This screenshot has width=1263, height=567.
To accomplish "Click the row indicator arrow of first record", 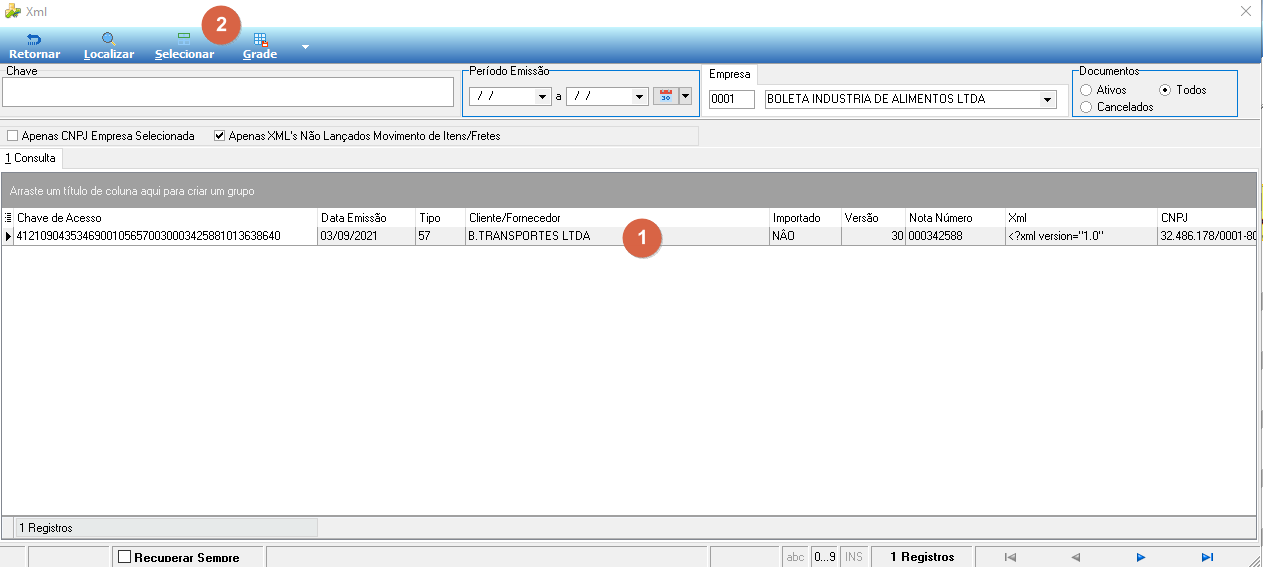I will point(9,236).
